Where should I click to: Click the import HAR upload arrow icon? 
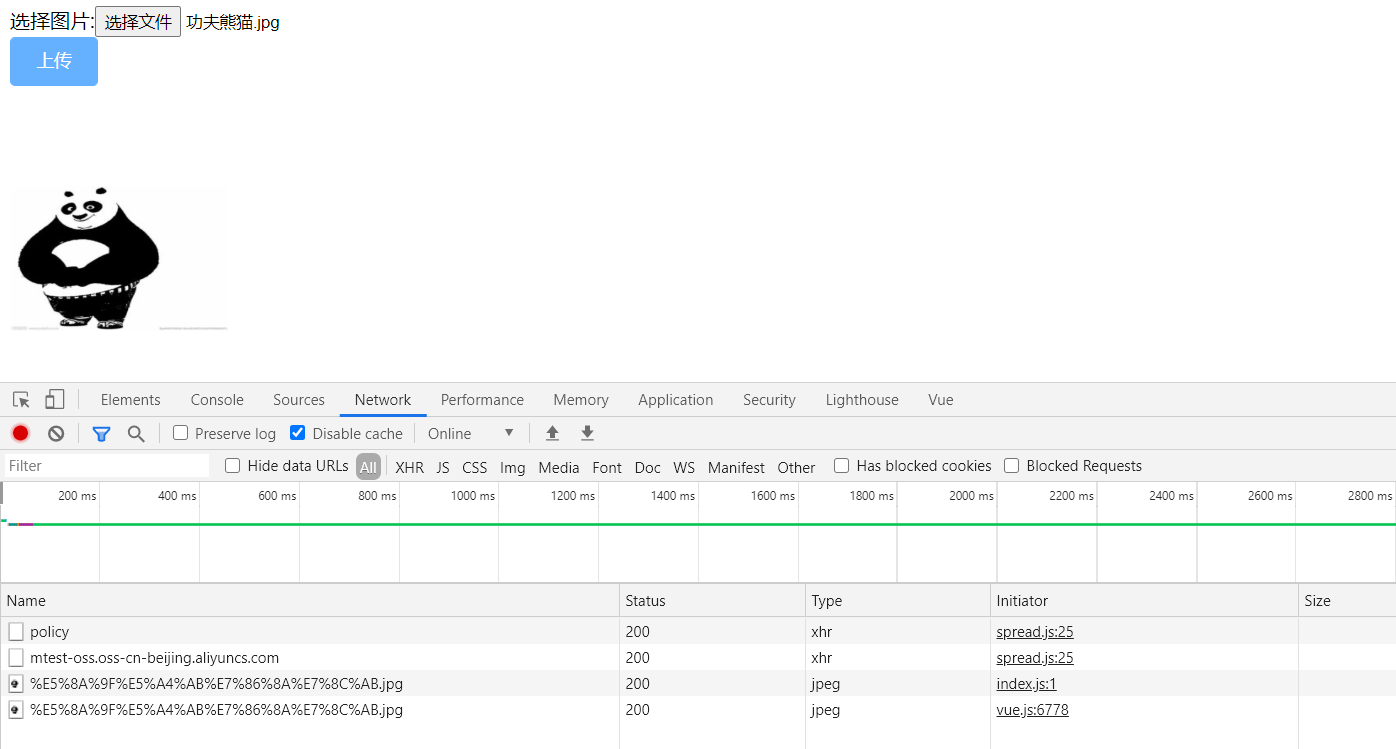pyautogui.click(x=552, y=433)
